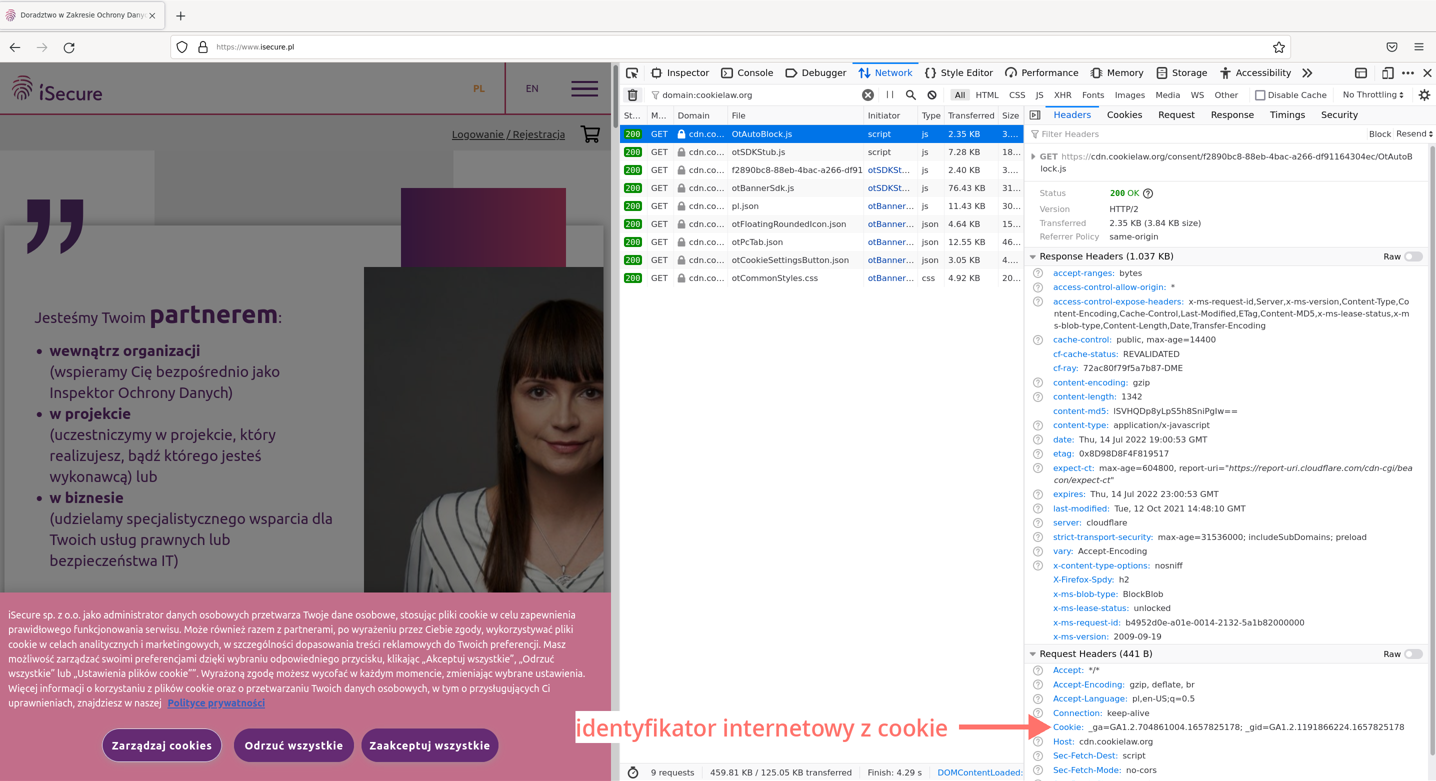
Task: Toggle Raw view for Request Headers
Action: (1412, 654)
